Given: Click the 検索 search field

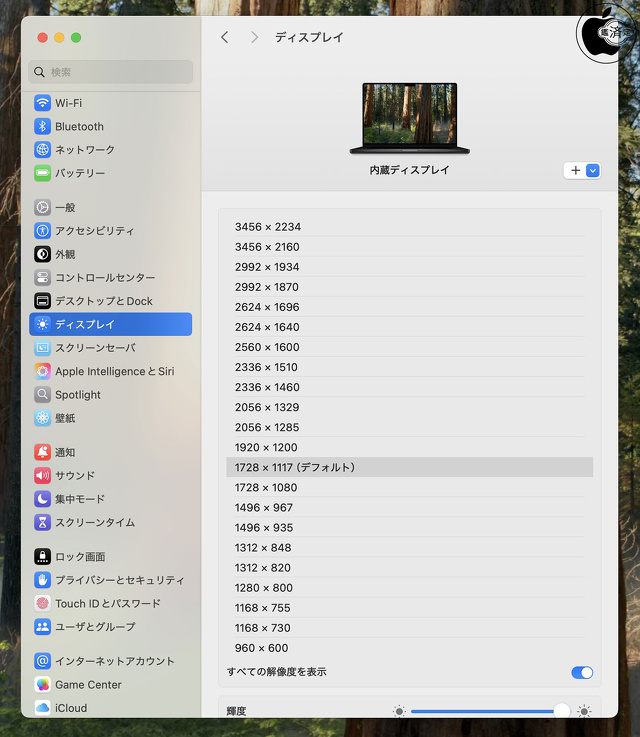Looking at the screenshot, I should coord(110,72).
